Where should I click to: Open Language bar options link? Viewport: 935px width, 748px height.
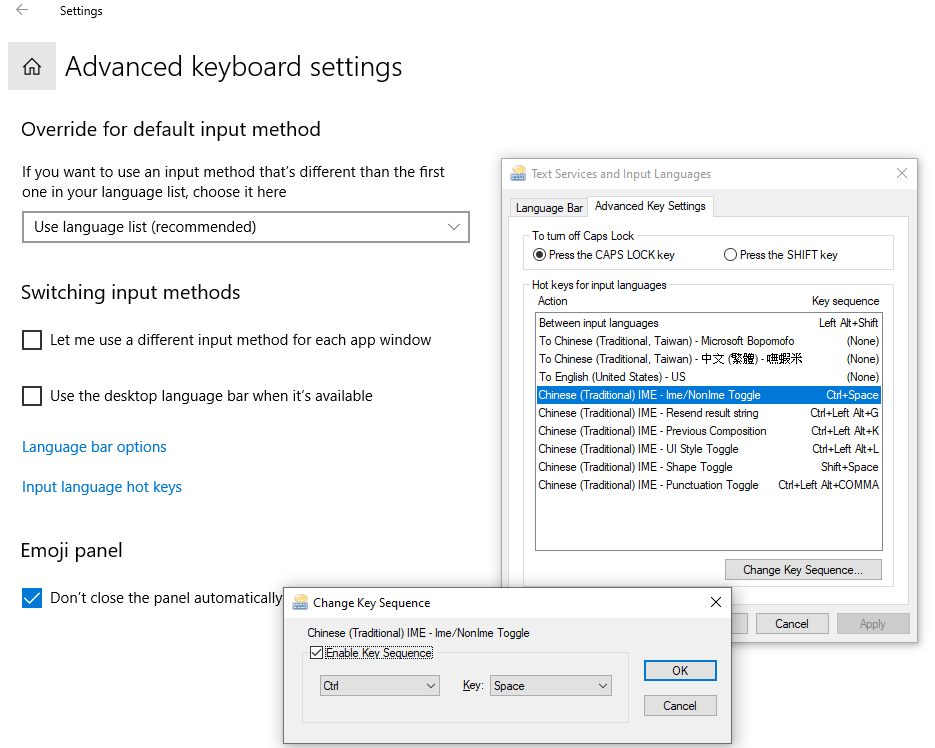pos(94,447)
